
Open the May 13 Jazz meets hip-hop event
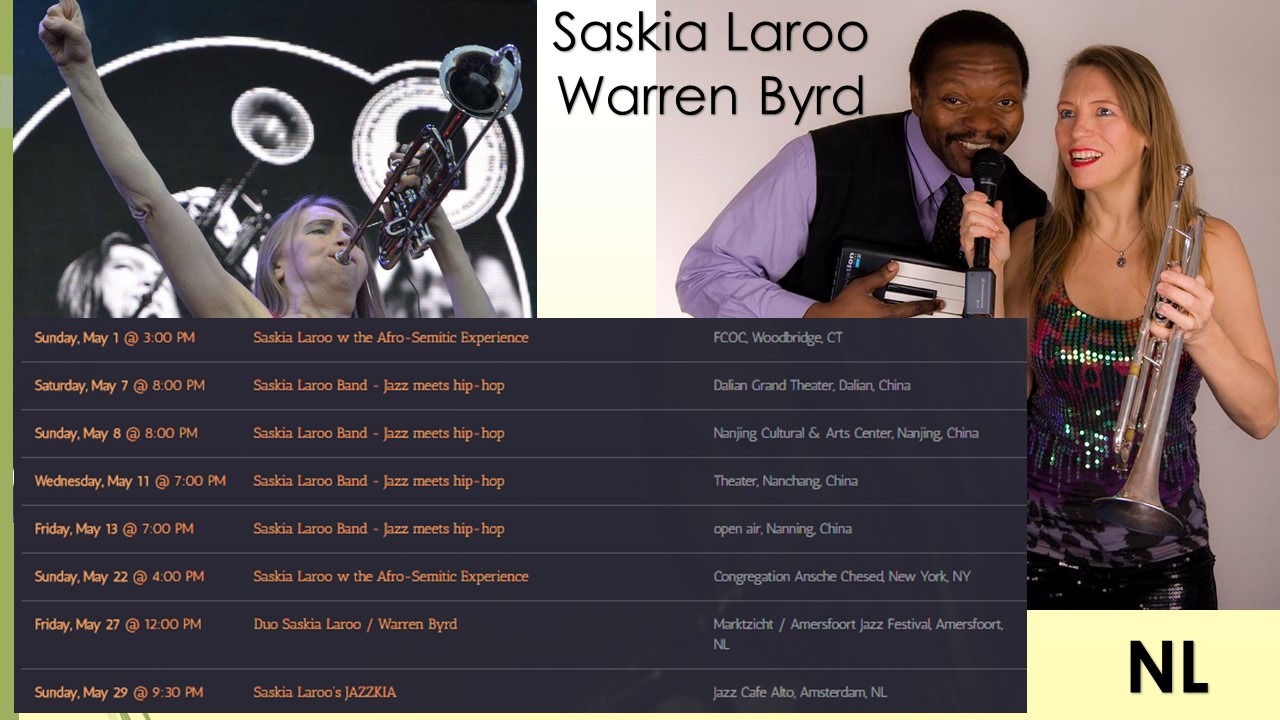click(379, 529)
